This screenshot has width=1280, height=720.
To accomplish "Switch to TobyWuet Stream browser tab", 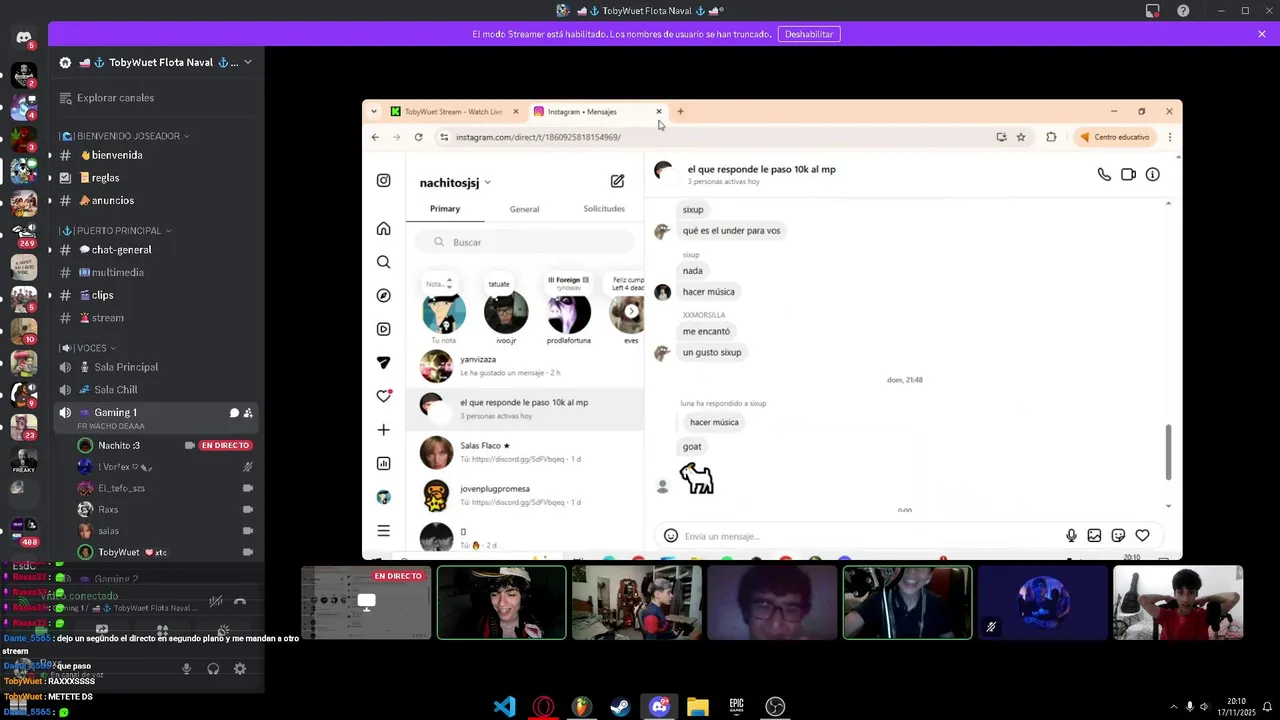I will 455,112.
